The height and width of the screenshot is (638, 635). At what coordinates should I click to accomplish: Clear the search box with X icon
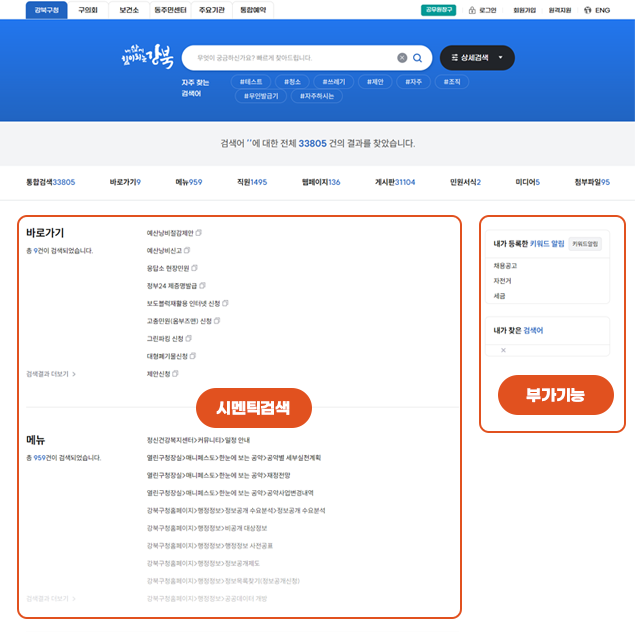click(402, 58)
